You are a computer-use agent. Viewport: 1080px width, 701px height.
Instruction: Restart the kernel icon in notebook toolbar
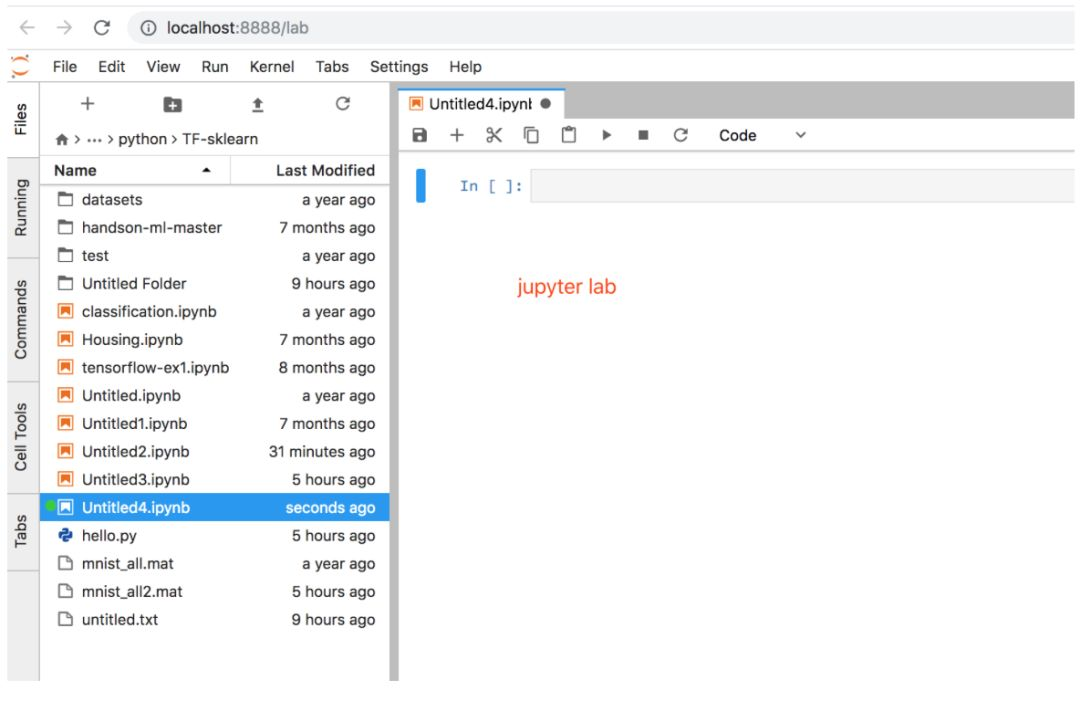[x=681, y=135]
